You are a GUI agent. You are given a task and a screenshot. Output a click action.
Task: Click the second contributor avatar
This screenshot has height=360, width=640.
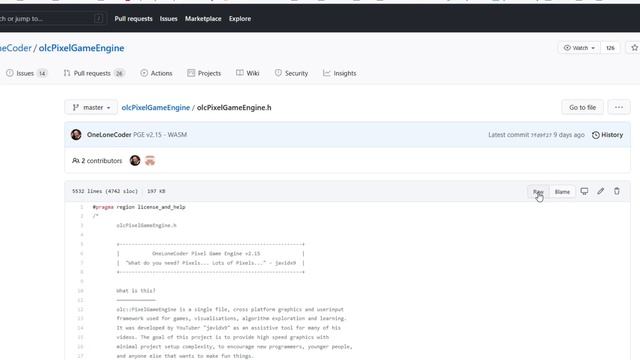150,160
